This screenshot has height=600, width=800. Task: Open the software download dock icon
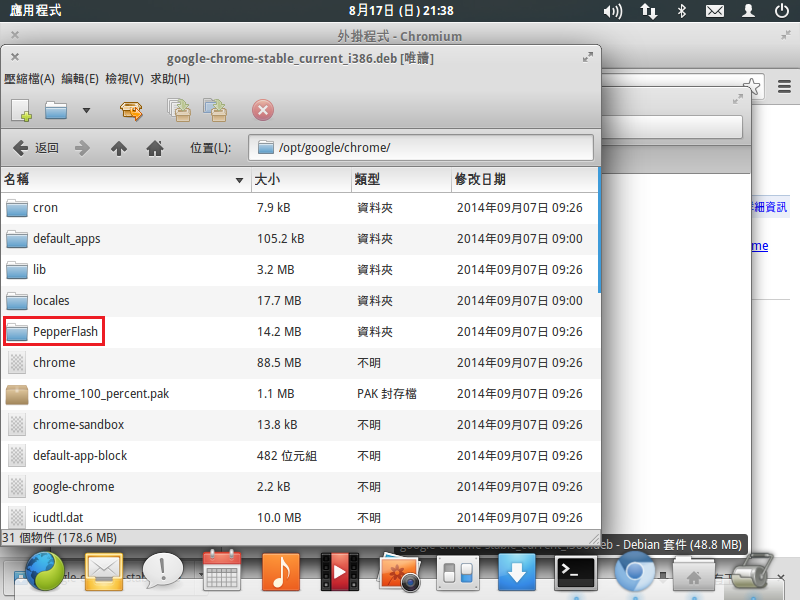517,572
